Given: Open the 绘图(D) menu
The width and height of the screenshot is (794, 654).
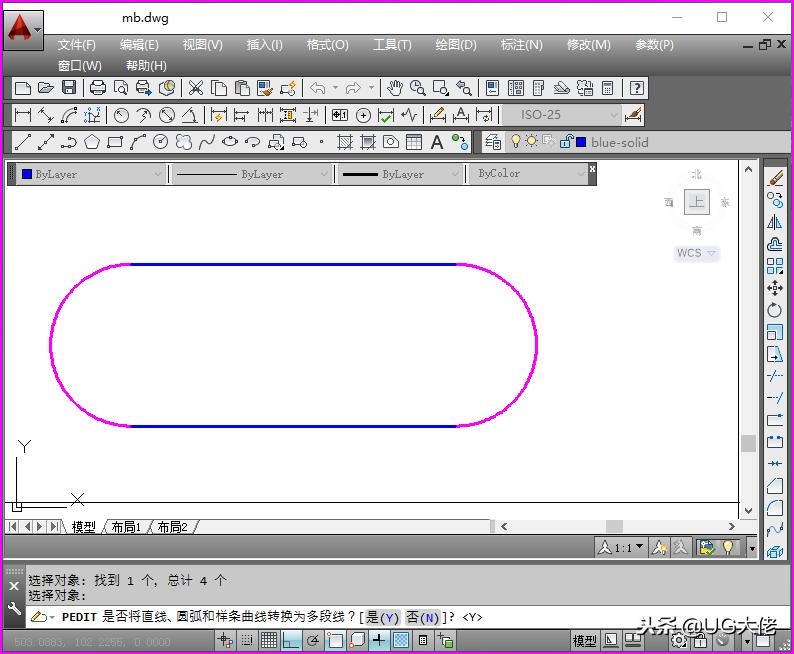Looking at the screenshot, I should tap(456, 45).
